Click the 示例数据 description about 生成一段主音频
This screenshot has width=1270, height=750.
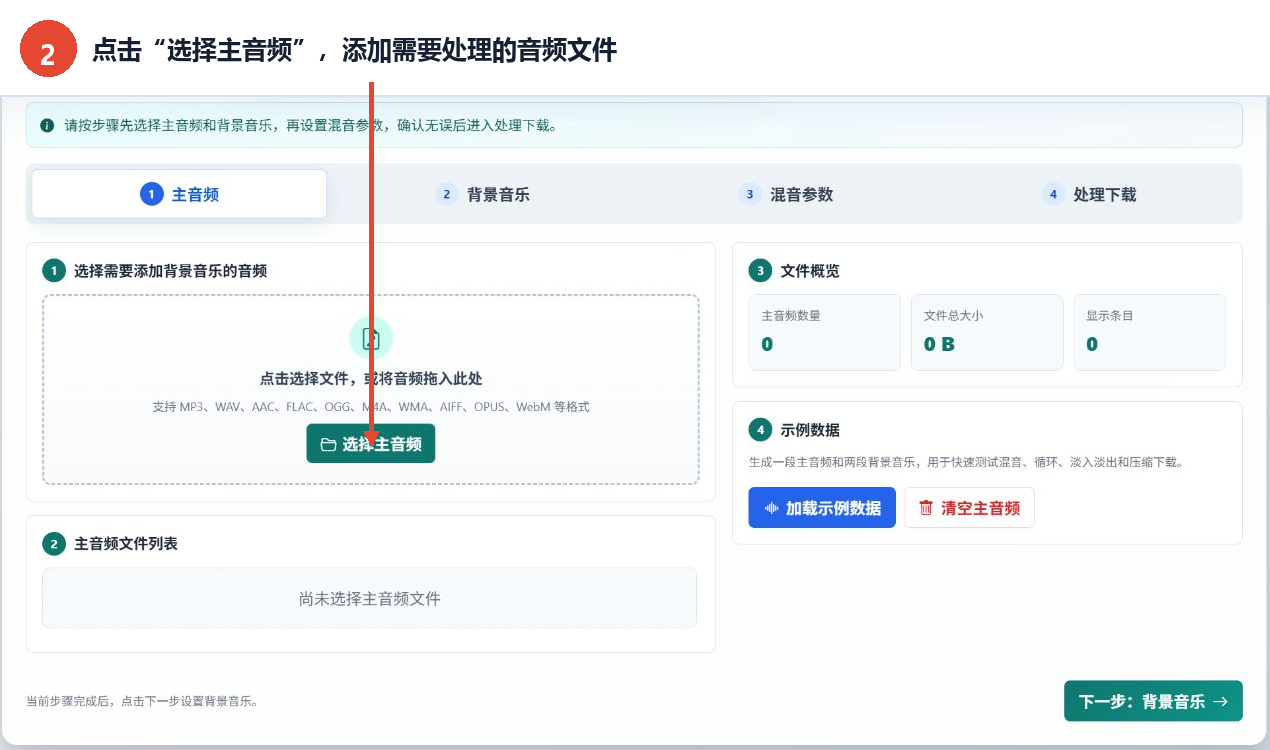(x=966, y=462)
